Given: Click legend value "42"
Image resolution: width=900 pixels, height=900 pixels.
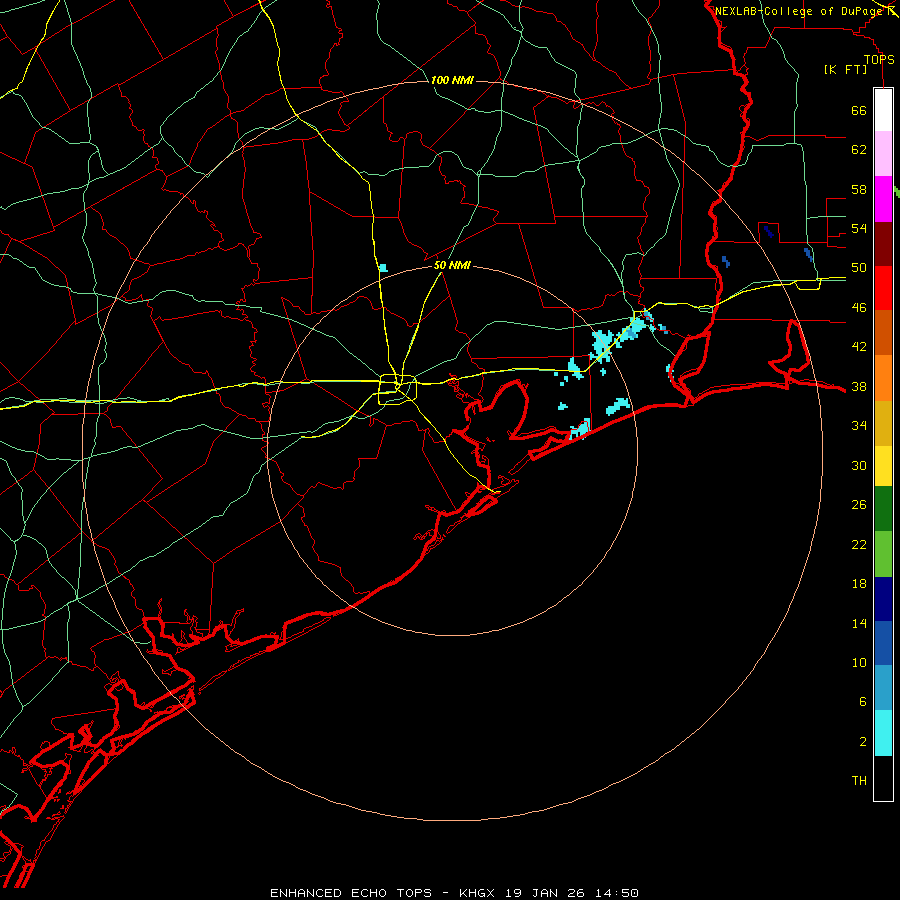Looking at the screenshot, I should click(x=859, y=347).
